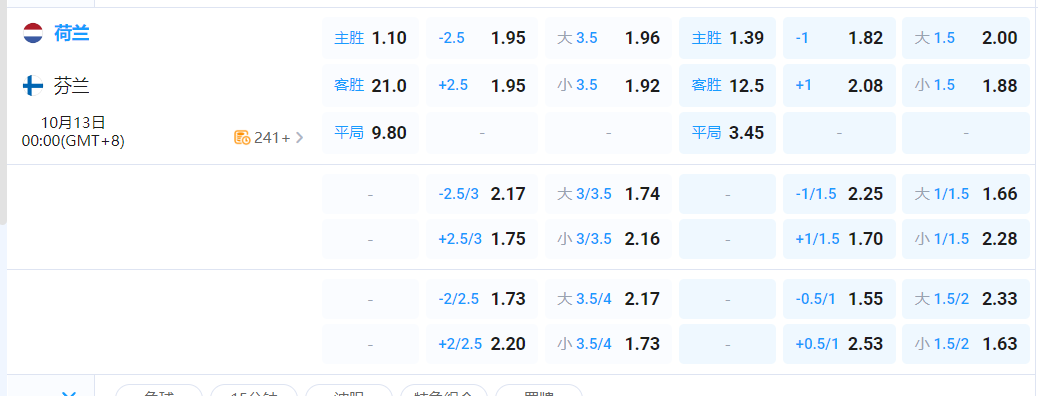
Task: Choose 大 1/1.5 at odds 1.66
Action: (x=966, y=194)
